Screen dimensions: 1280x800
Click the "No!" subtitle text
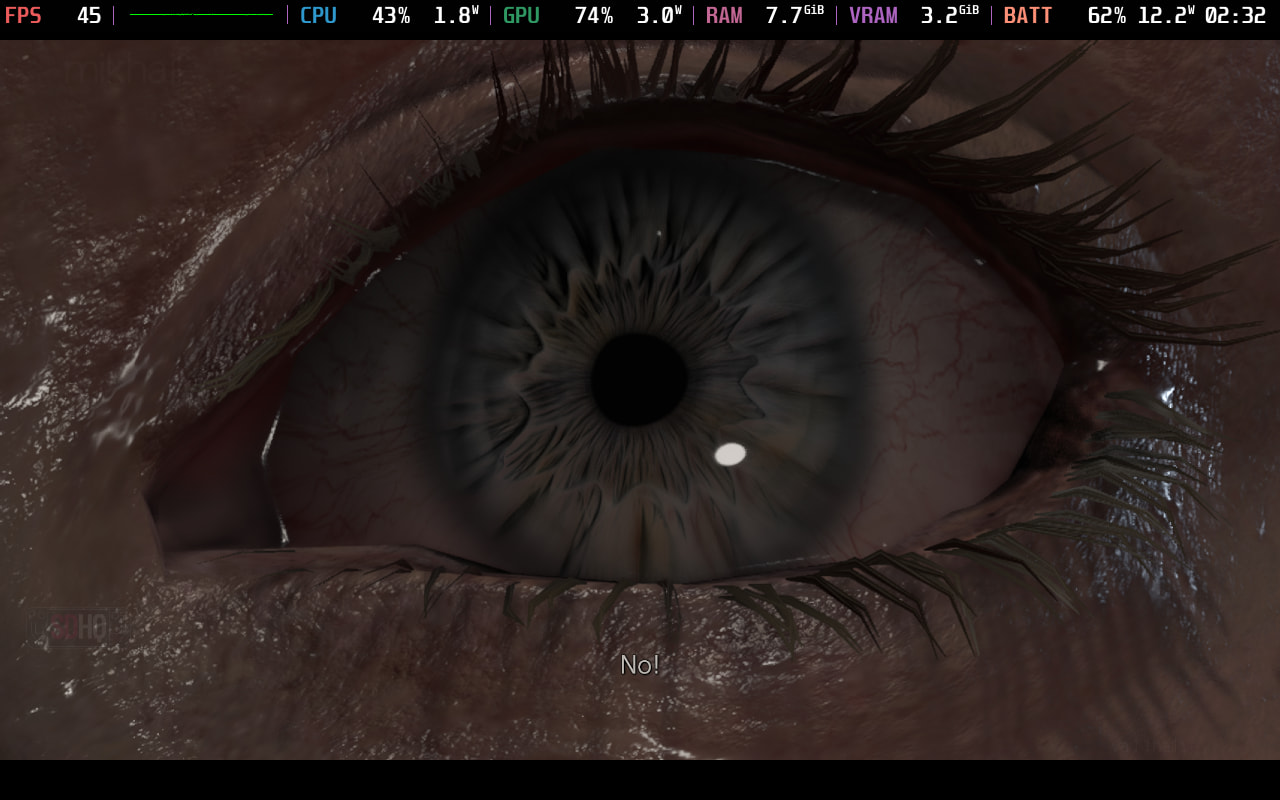click(640, 665)
